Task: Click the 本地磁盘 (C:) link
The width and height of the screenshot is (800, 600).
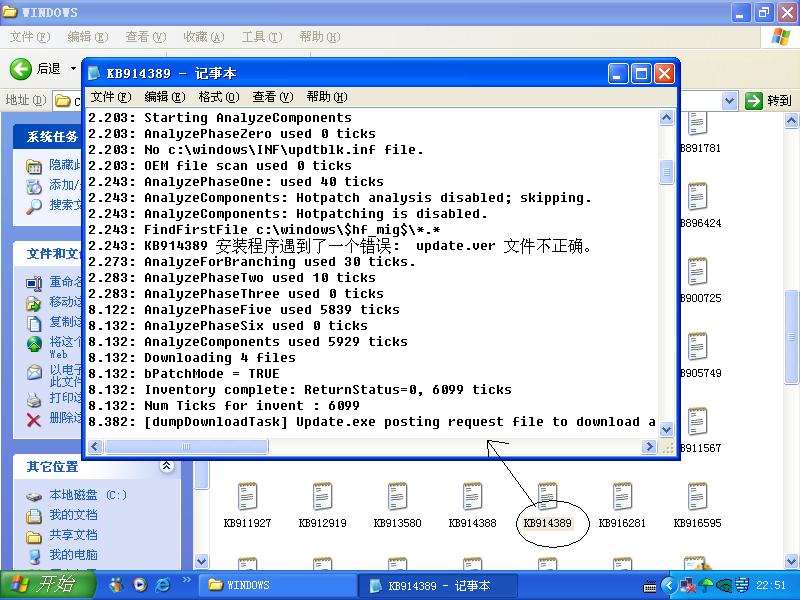Action: coord(88,495)
